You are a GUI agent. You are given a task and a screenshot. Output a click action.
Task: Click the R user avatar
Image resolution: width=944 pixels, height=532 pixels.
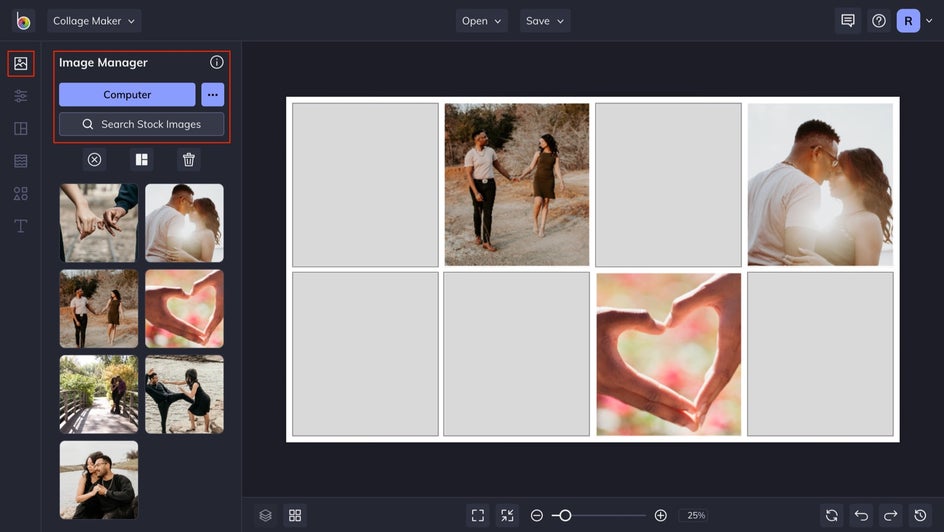click(x=908, y=21)
